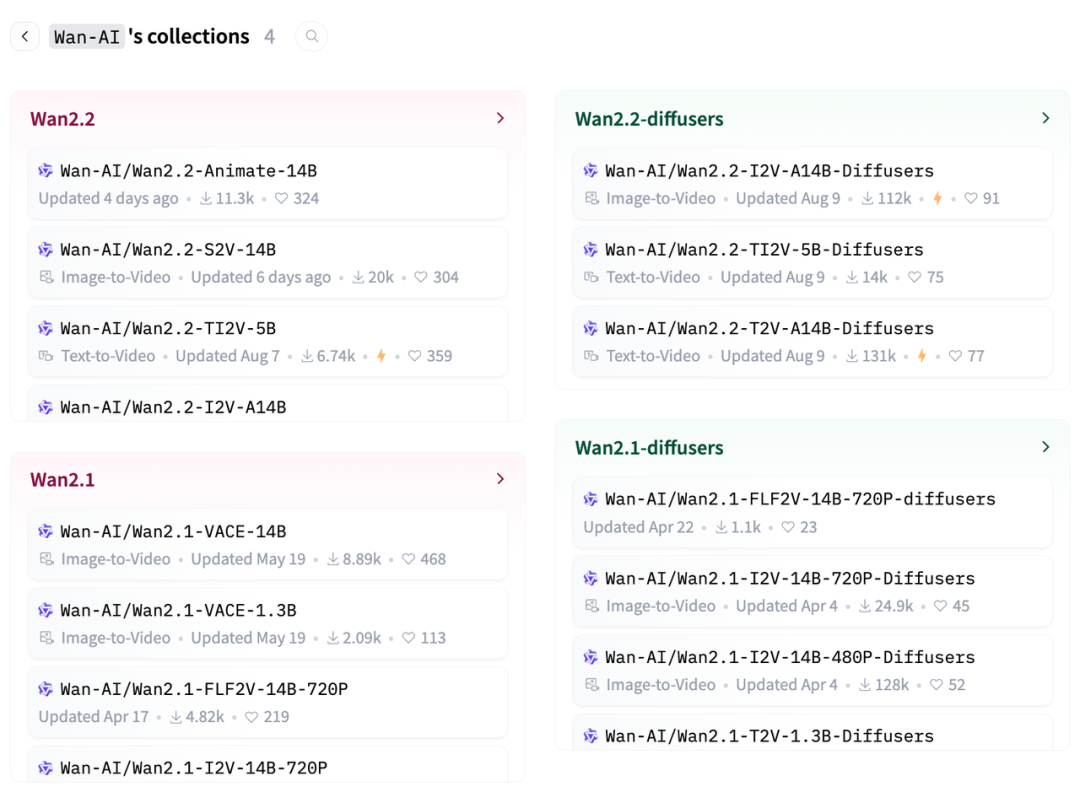Image resolution: width=1080 pixels, height=803 pixels.
Task: Click the download icon showing 24.9k
Action: (864, 606)
